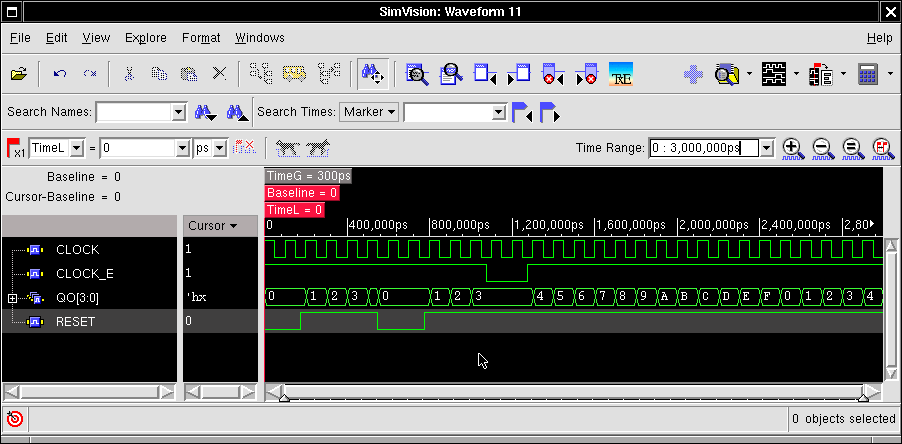Open the Format menu
The height and width of the screenshot is (444, 902).
tap(201, 38)
